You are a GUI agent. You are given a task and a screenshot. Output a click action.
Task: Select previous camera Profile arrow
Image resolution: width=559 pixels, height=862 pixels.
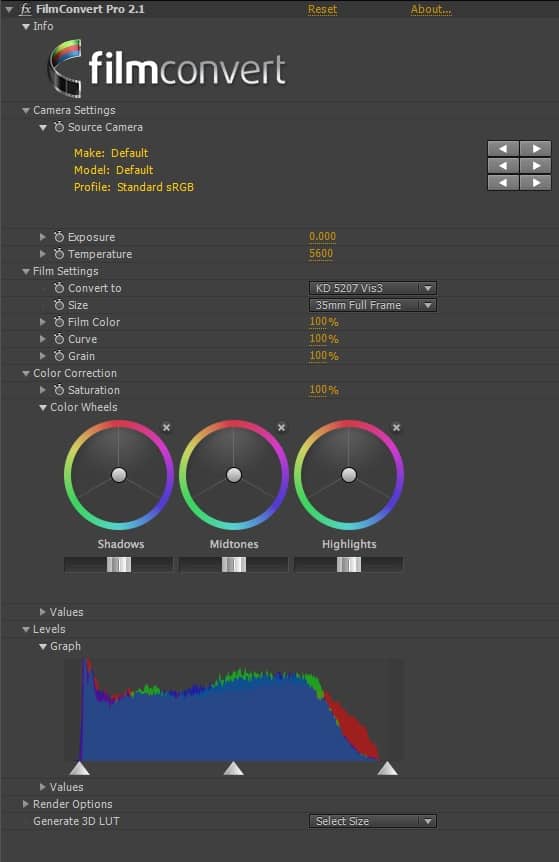(503, 183)
